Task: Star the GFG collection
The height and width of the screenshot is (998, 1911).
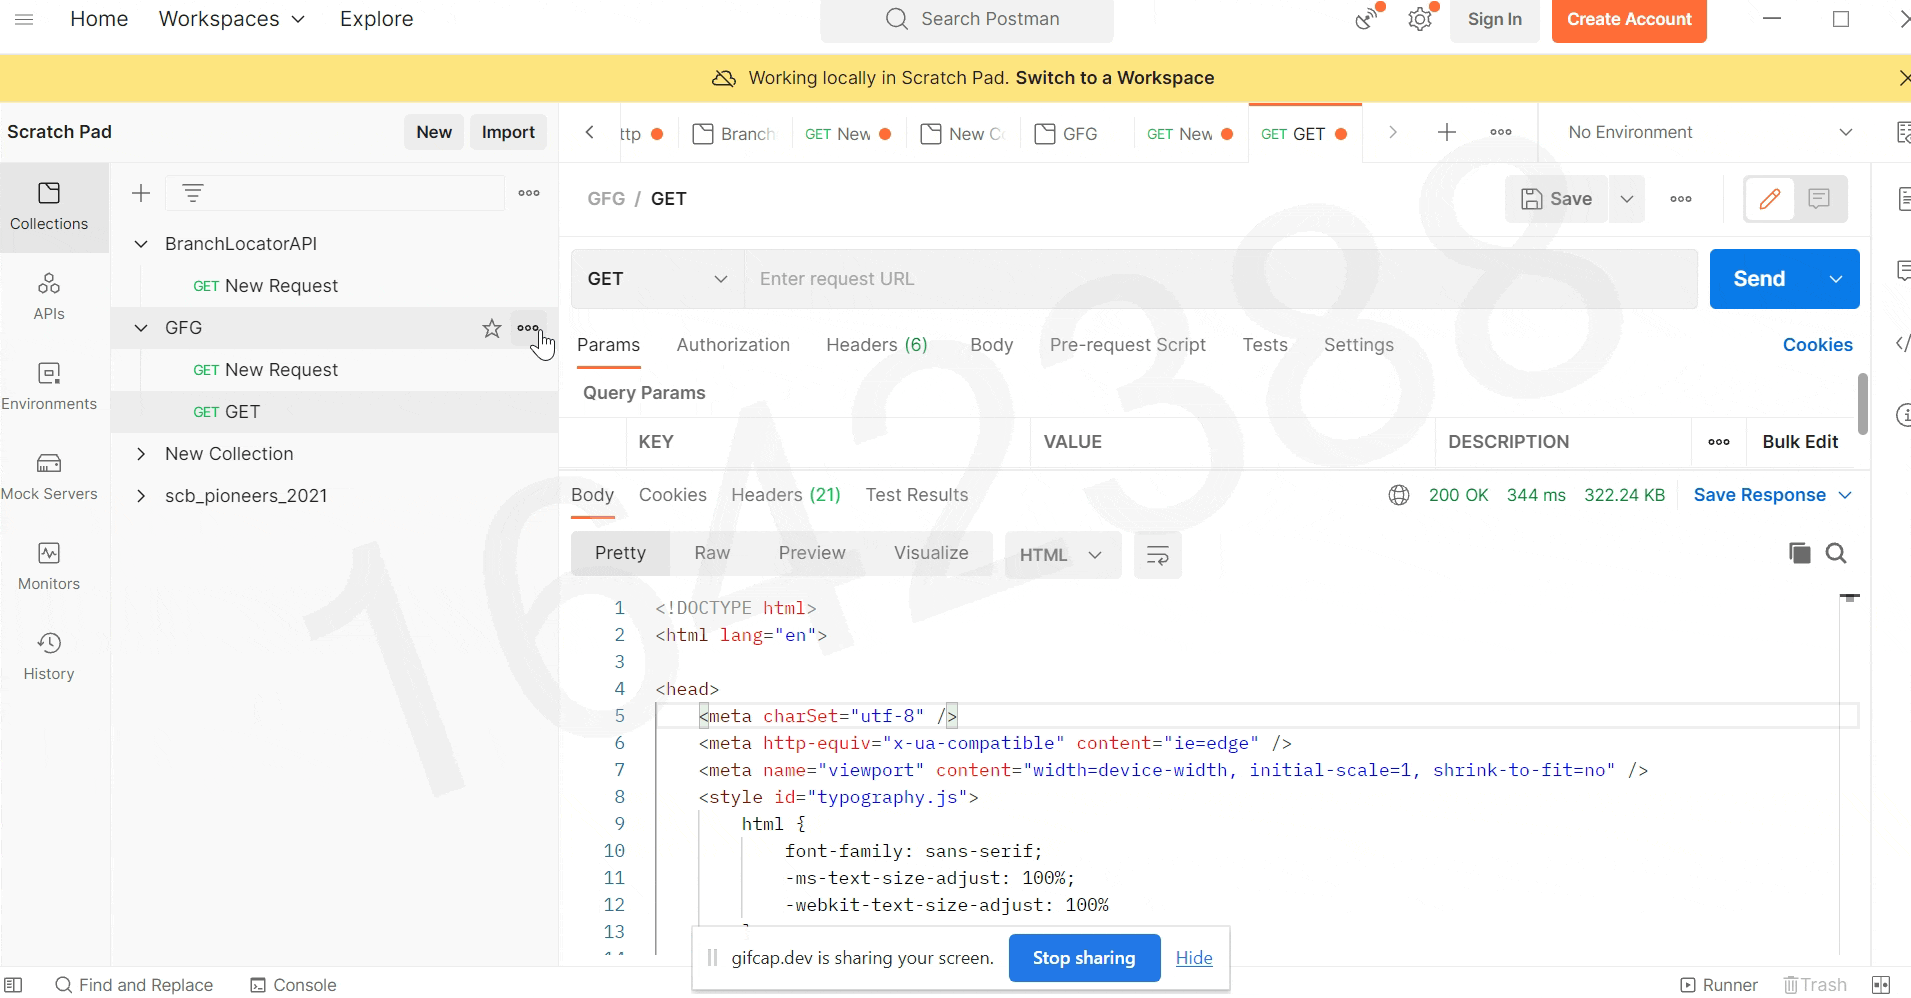Action: (x=491, y=328)
